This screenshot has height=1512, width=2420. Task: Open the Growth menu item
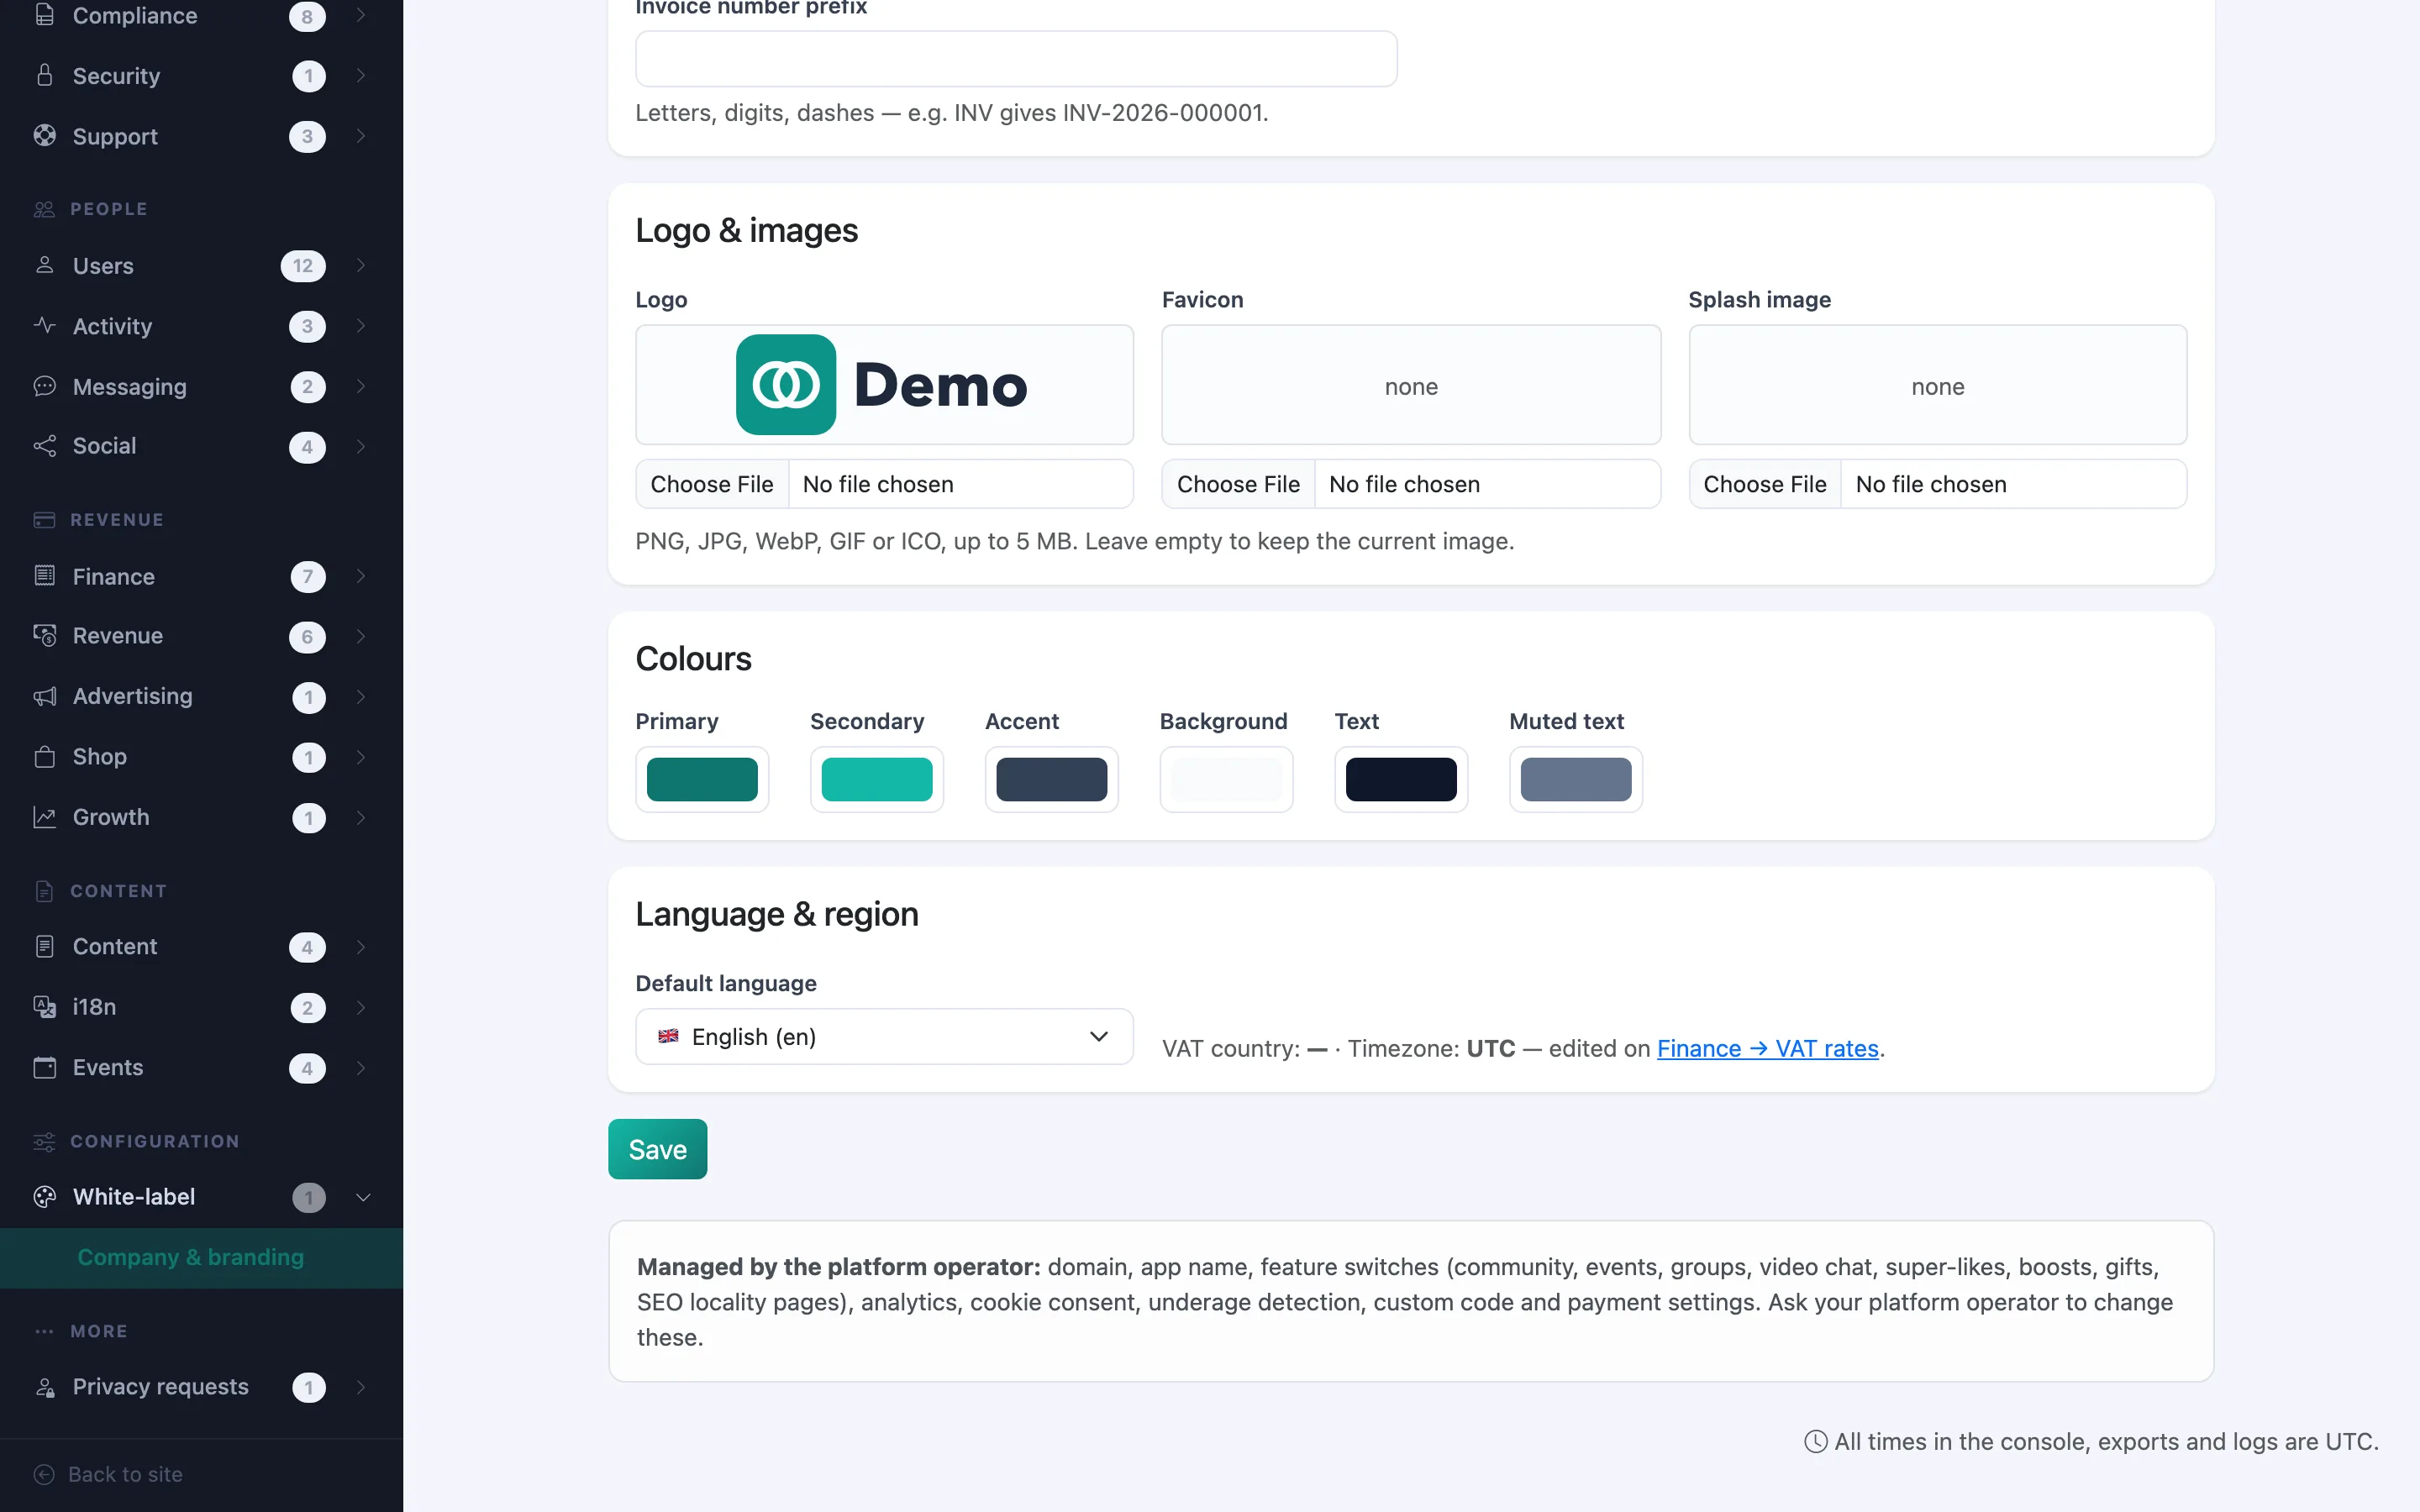tap(201, 817)
